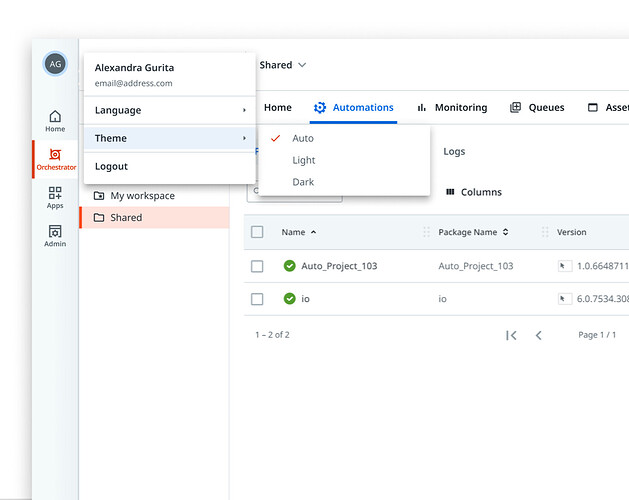Click version 6.0.7534.308 value
This screenshot has height=500, width=629.
point(603,299)
